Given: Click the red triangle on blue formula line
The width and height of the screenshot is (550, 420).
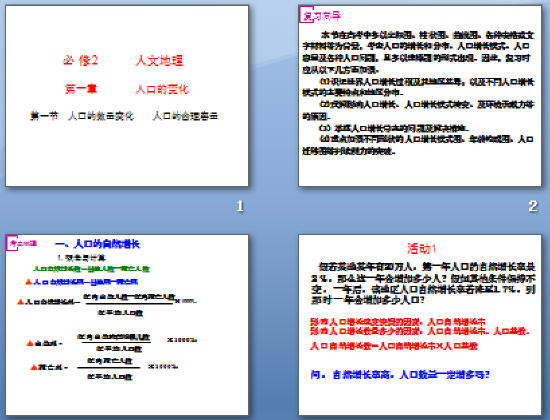Looking at the screenshot, I should click(x=29, y=281).
